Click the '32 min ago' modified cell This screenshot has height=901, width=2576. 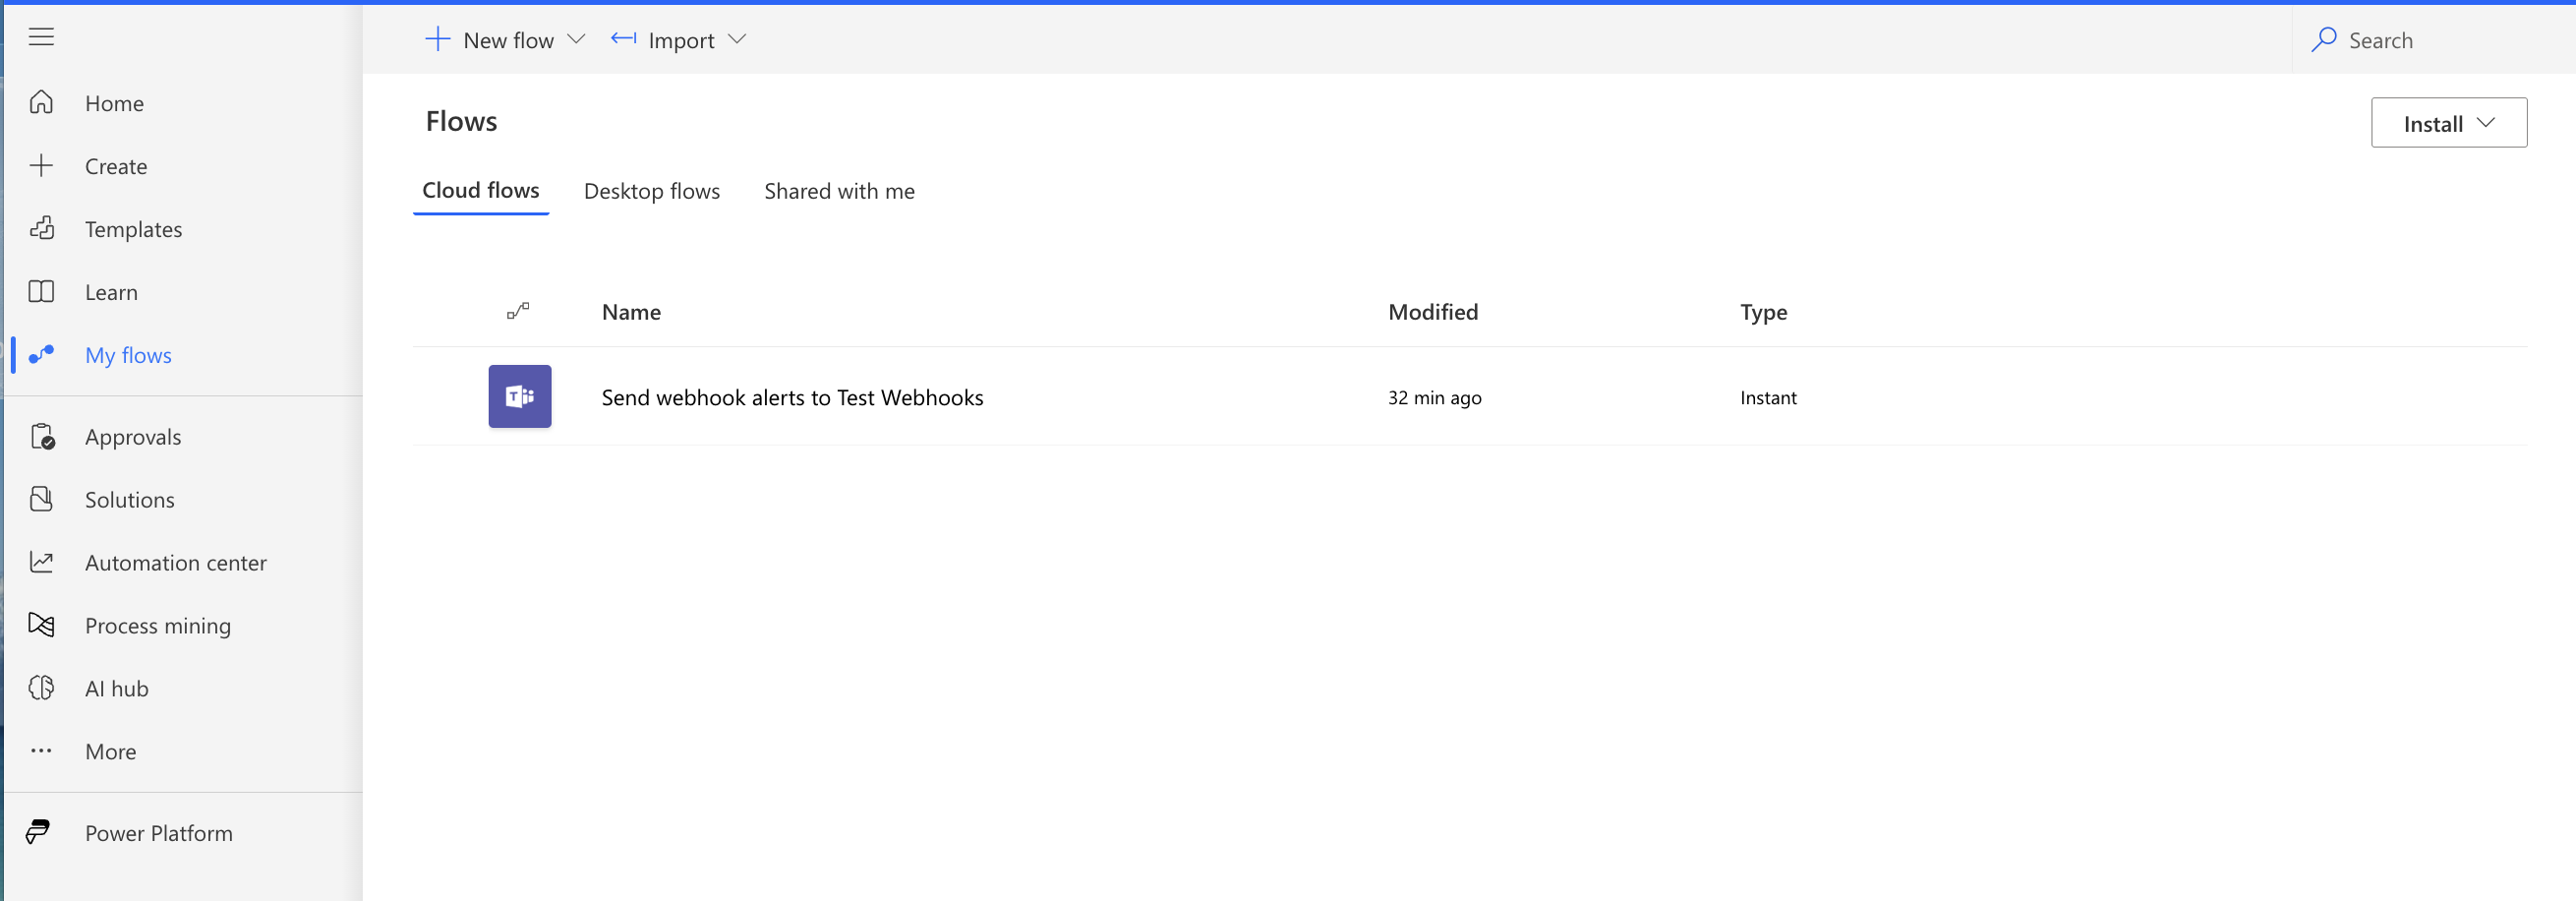click(x=1434, y=397)
